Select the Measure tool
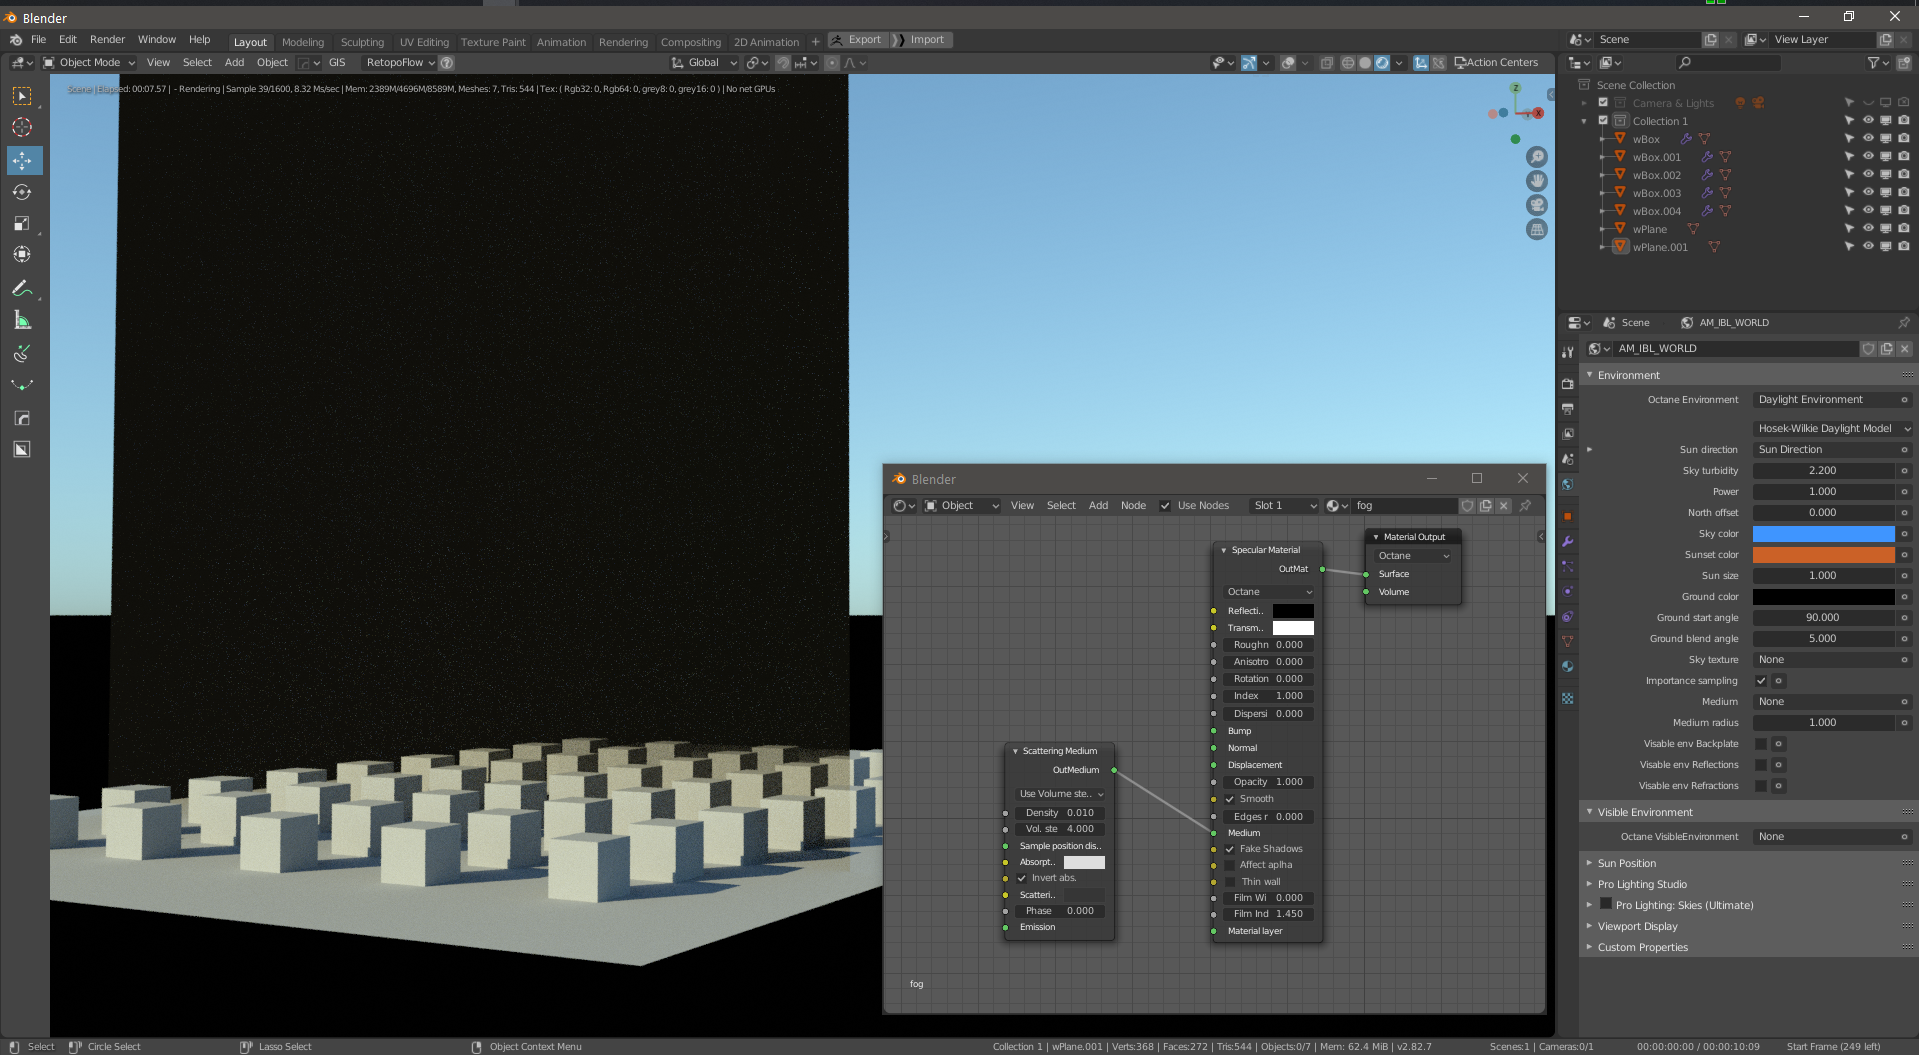Viewport: 1919px width, 1055px height. [x=22, y=320]
